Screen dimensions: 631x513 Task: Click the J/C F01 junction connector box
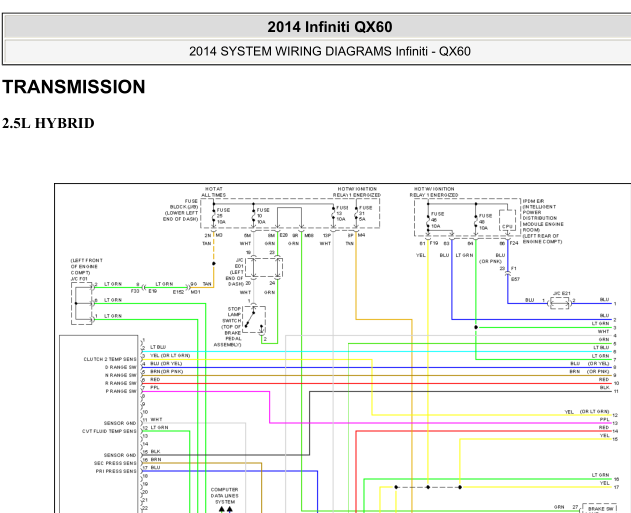[82, 303]
